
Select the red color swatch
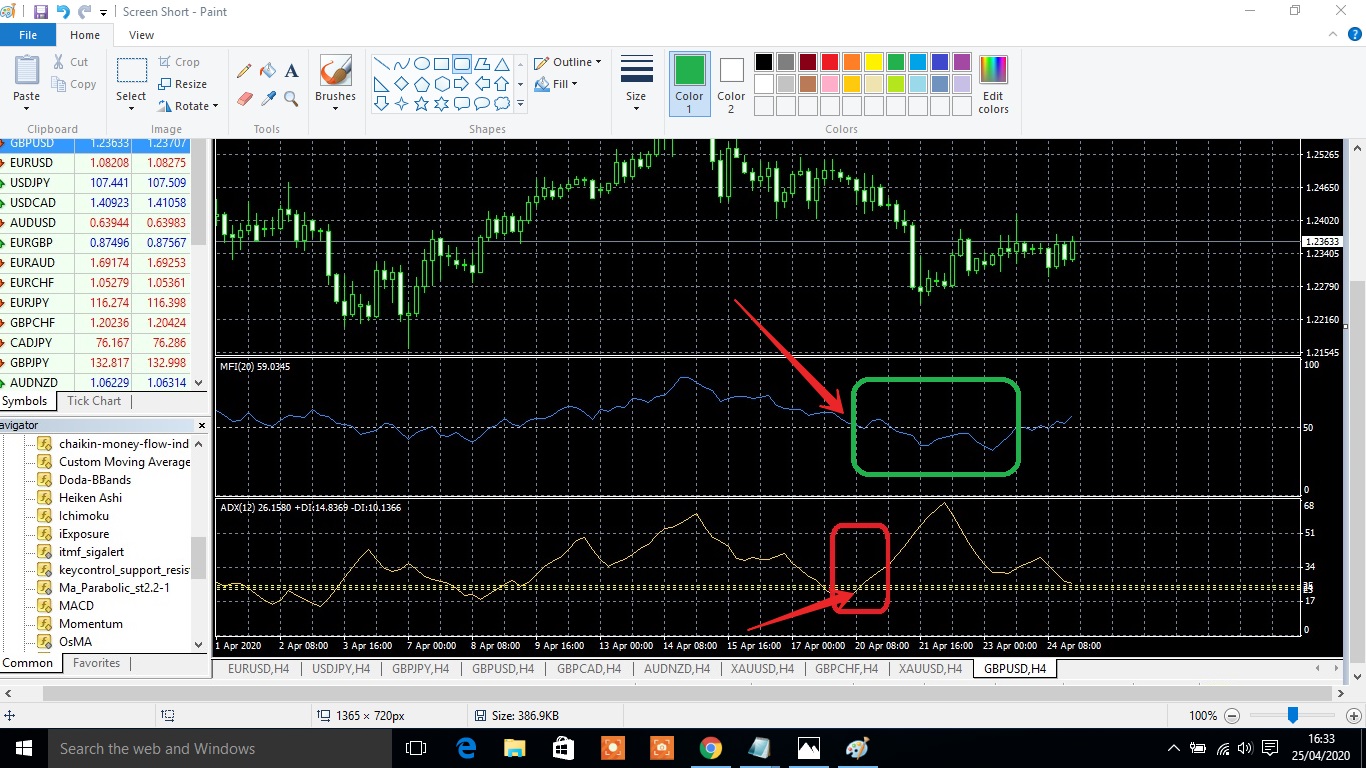coord(829,61)
